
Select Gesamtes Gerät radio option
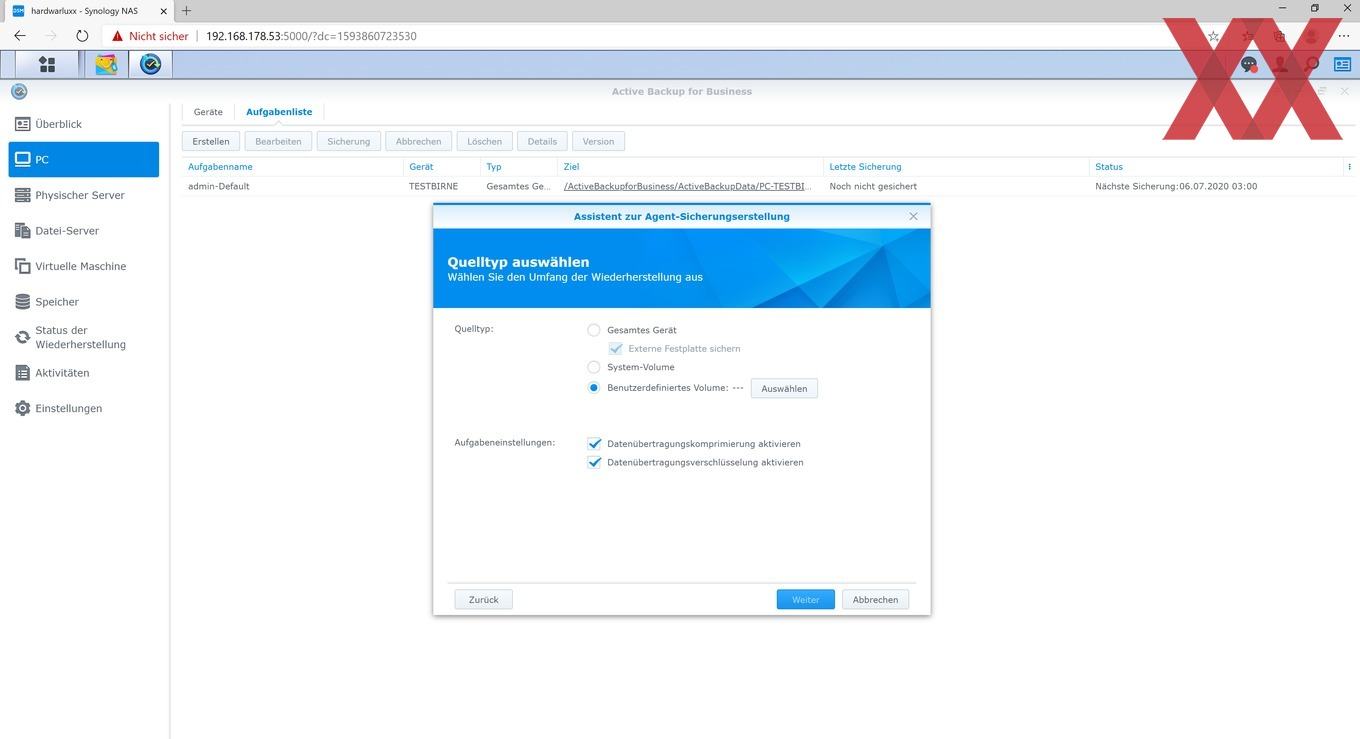coord(594,330)
